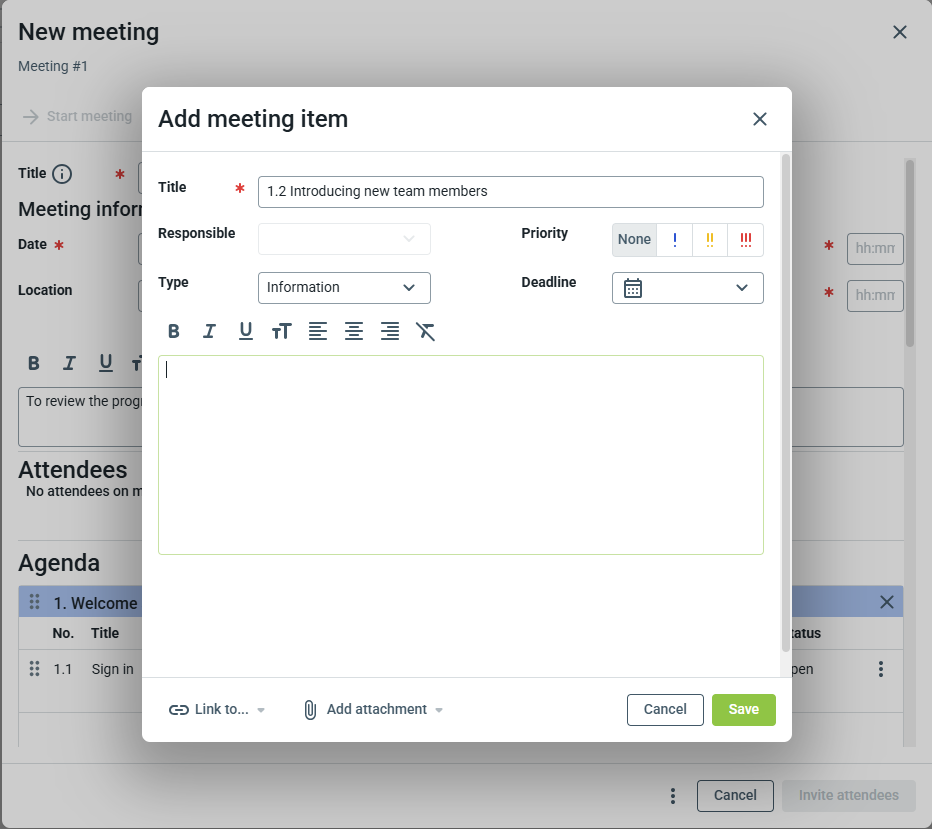Align text right in item description

[390, 332]
